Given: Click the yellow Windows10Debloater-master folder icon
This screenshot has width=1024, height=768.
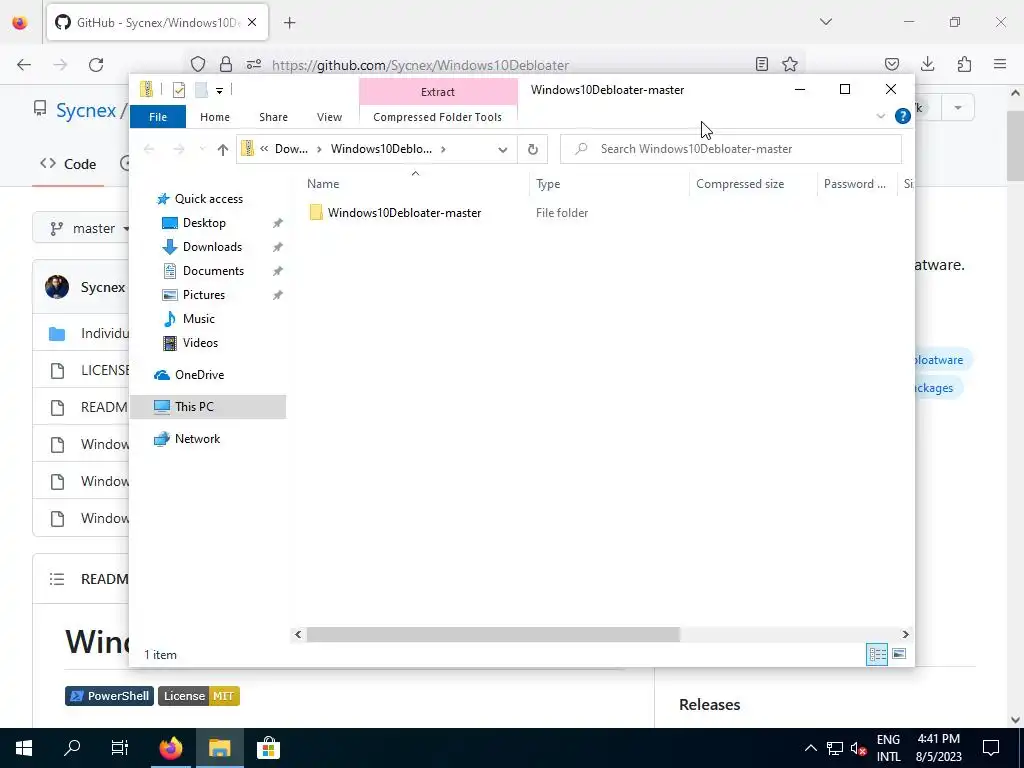Looking at the screenshot, I should (316, 212).
